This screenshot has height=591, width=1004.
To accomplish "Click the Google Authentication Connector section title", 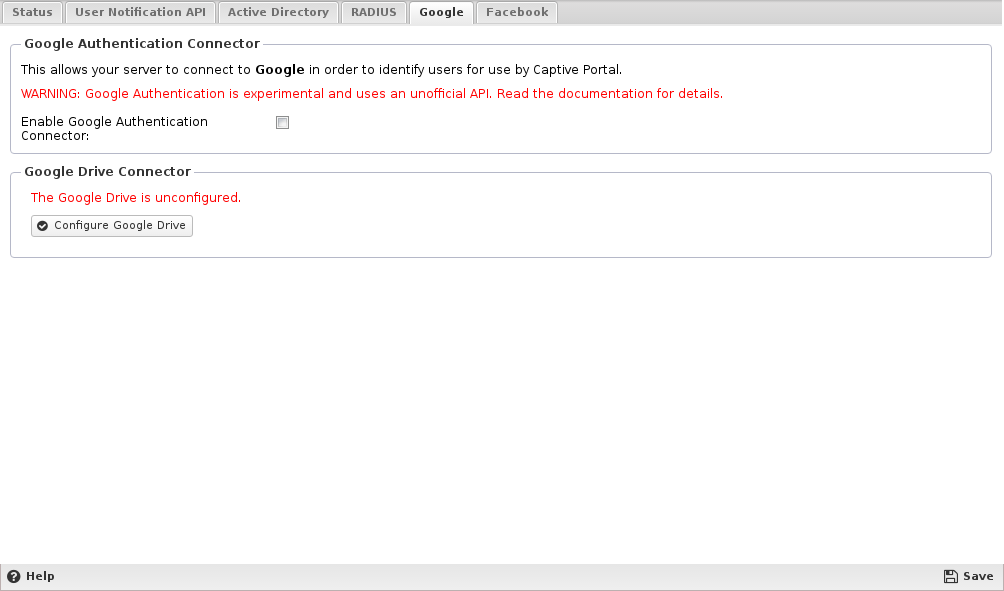I will (x=142, y=44).
